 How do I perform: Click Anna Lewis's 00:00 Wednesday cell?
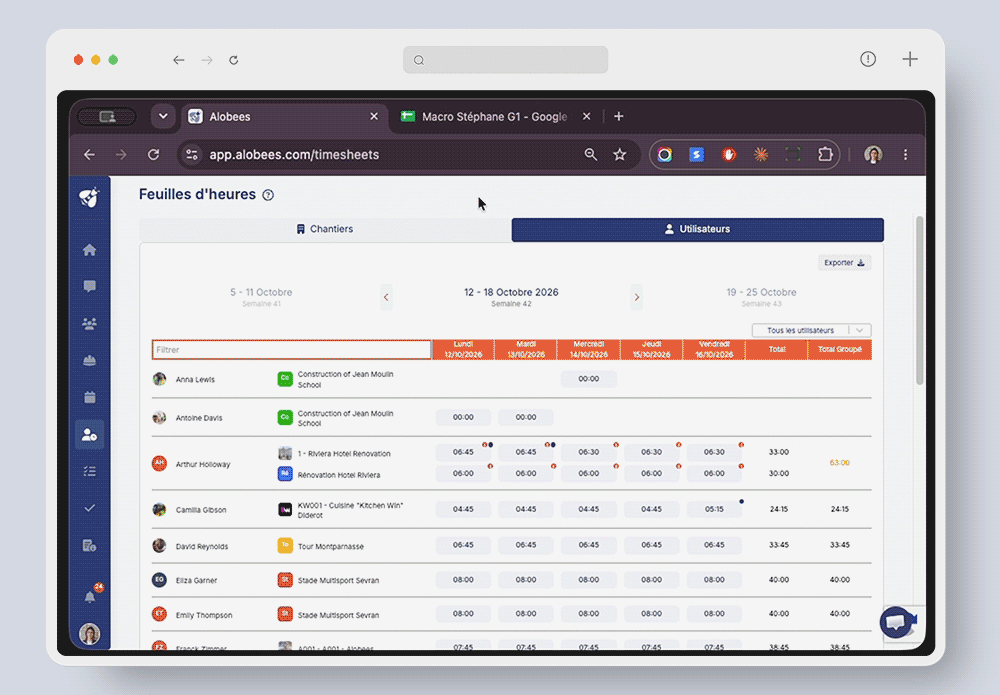[x=589, y=379]
